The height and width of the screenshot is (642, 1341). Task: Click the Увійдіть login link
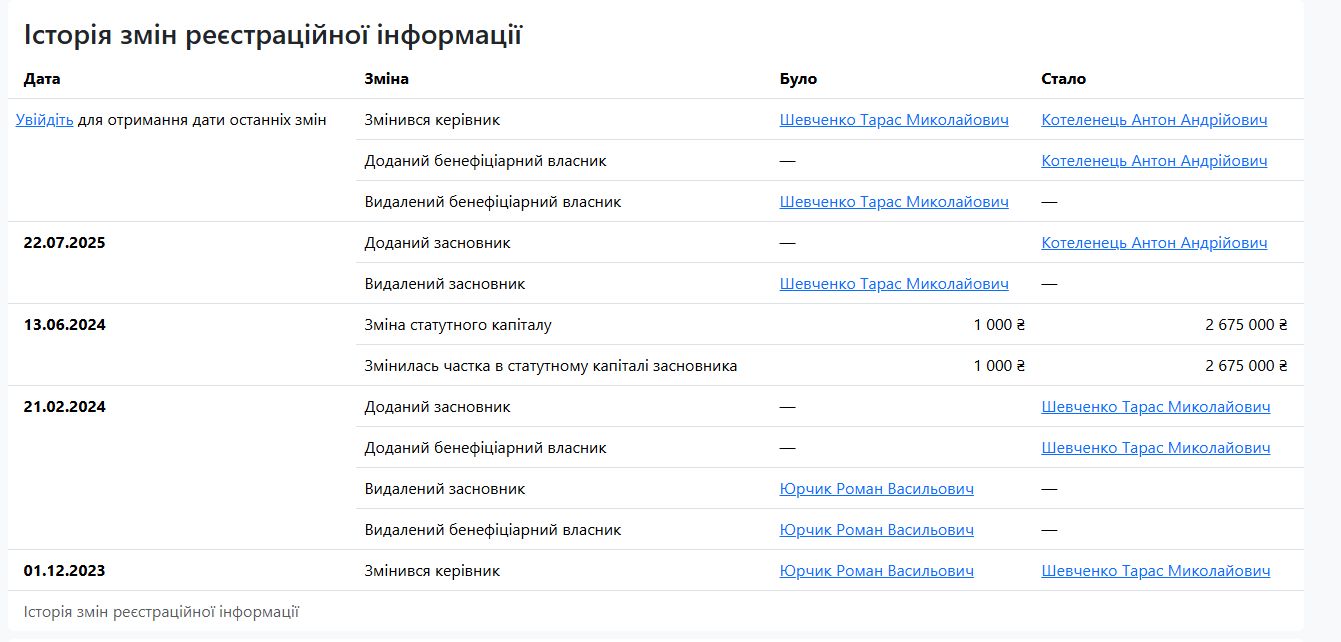44,120
